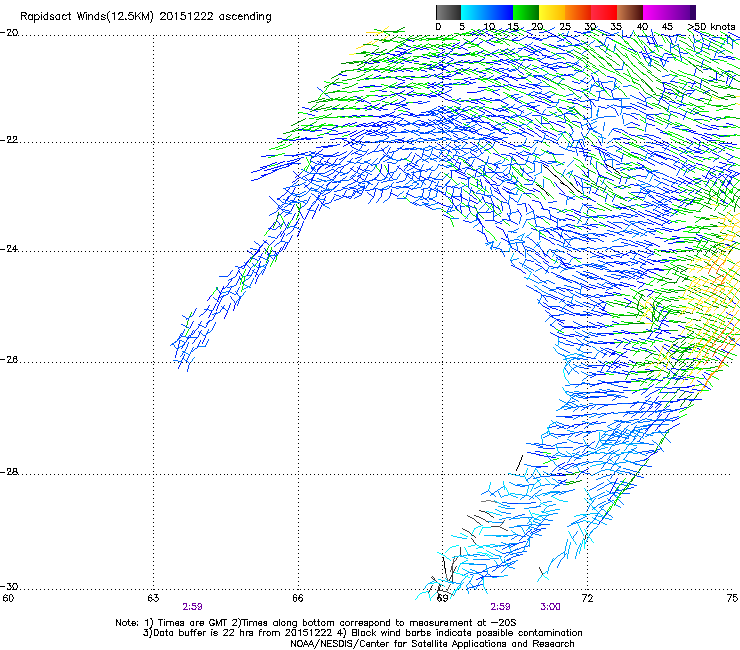
Task: Click the '-28' latitude axis label
Action: pyautogui.click(x=9, y=472)
